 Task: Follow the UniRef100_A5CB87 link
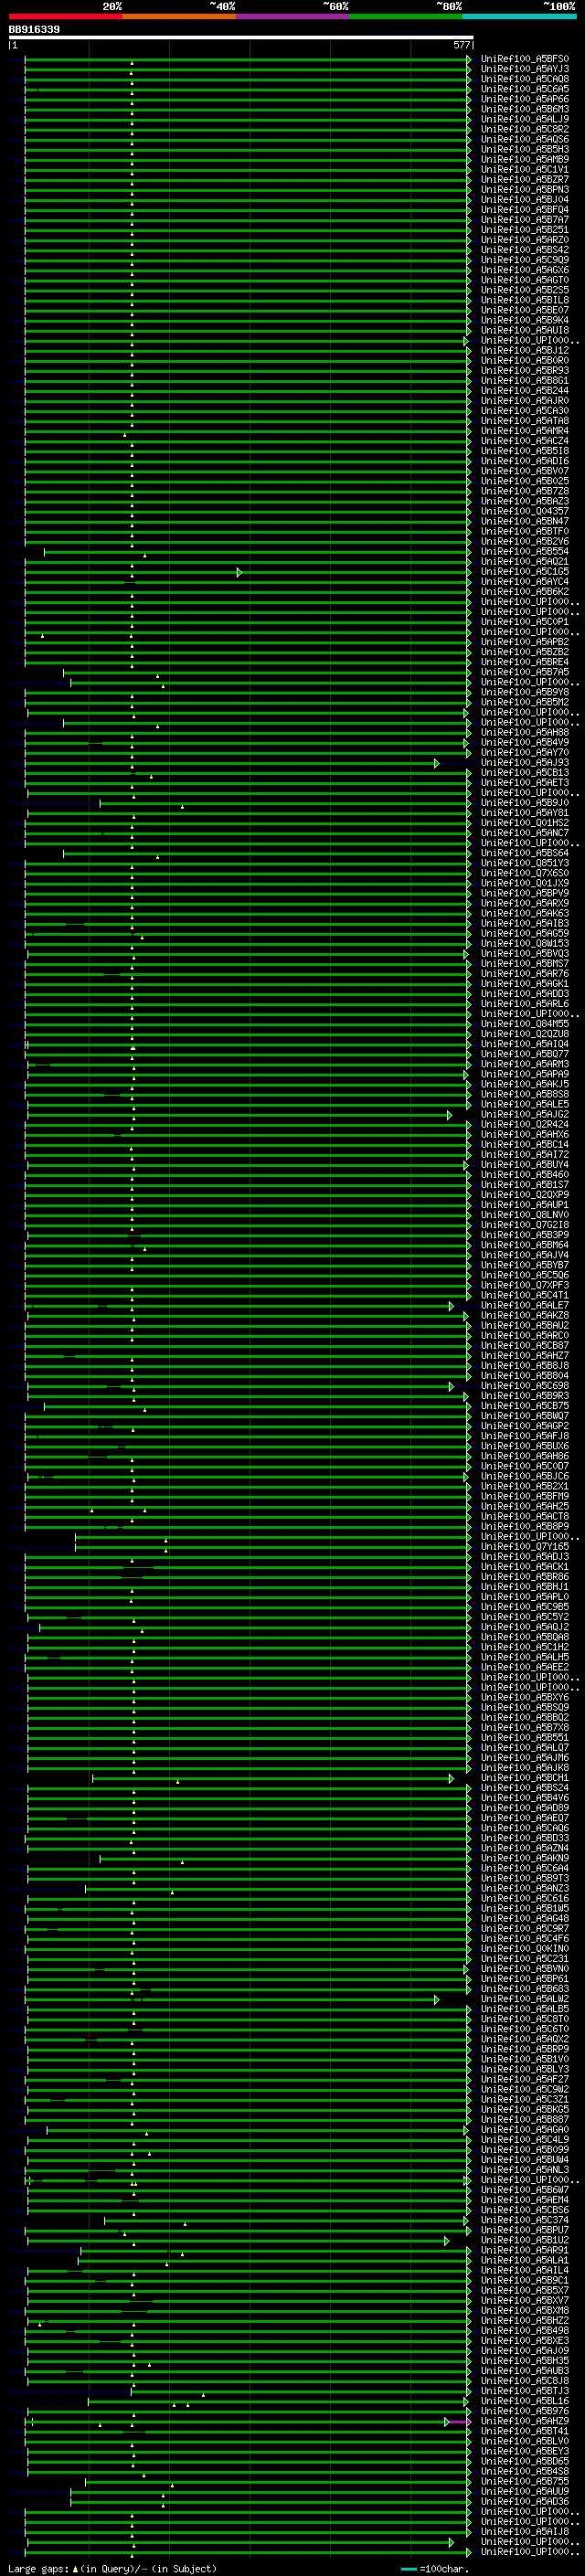pyautogui.click(x=525, y=1346)
